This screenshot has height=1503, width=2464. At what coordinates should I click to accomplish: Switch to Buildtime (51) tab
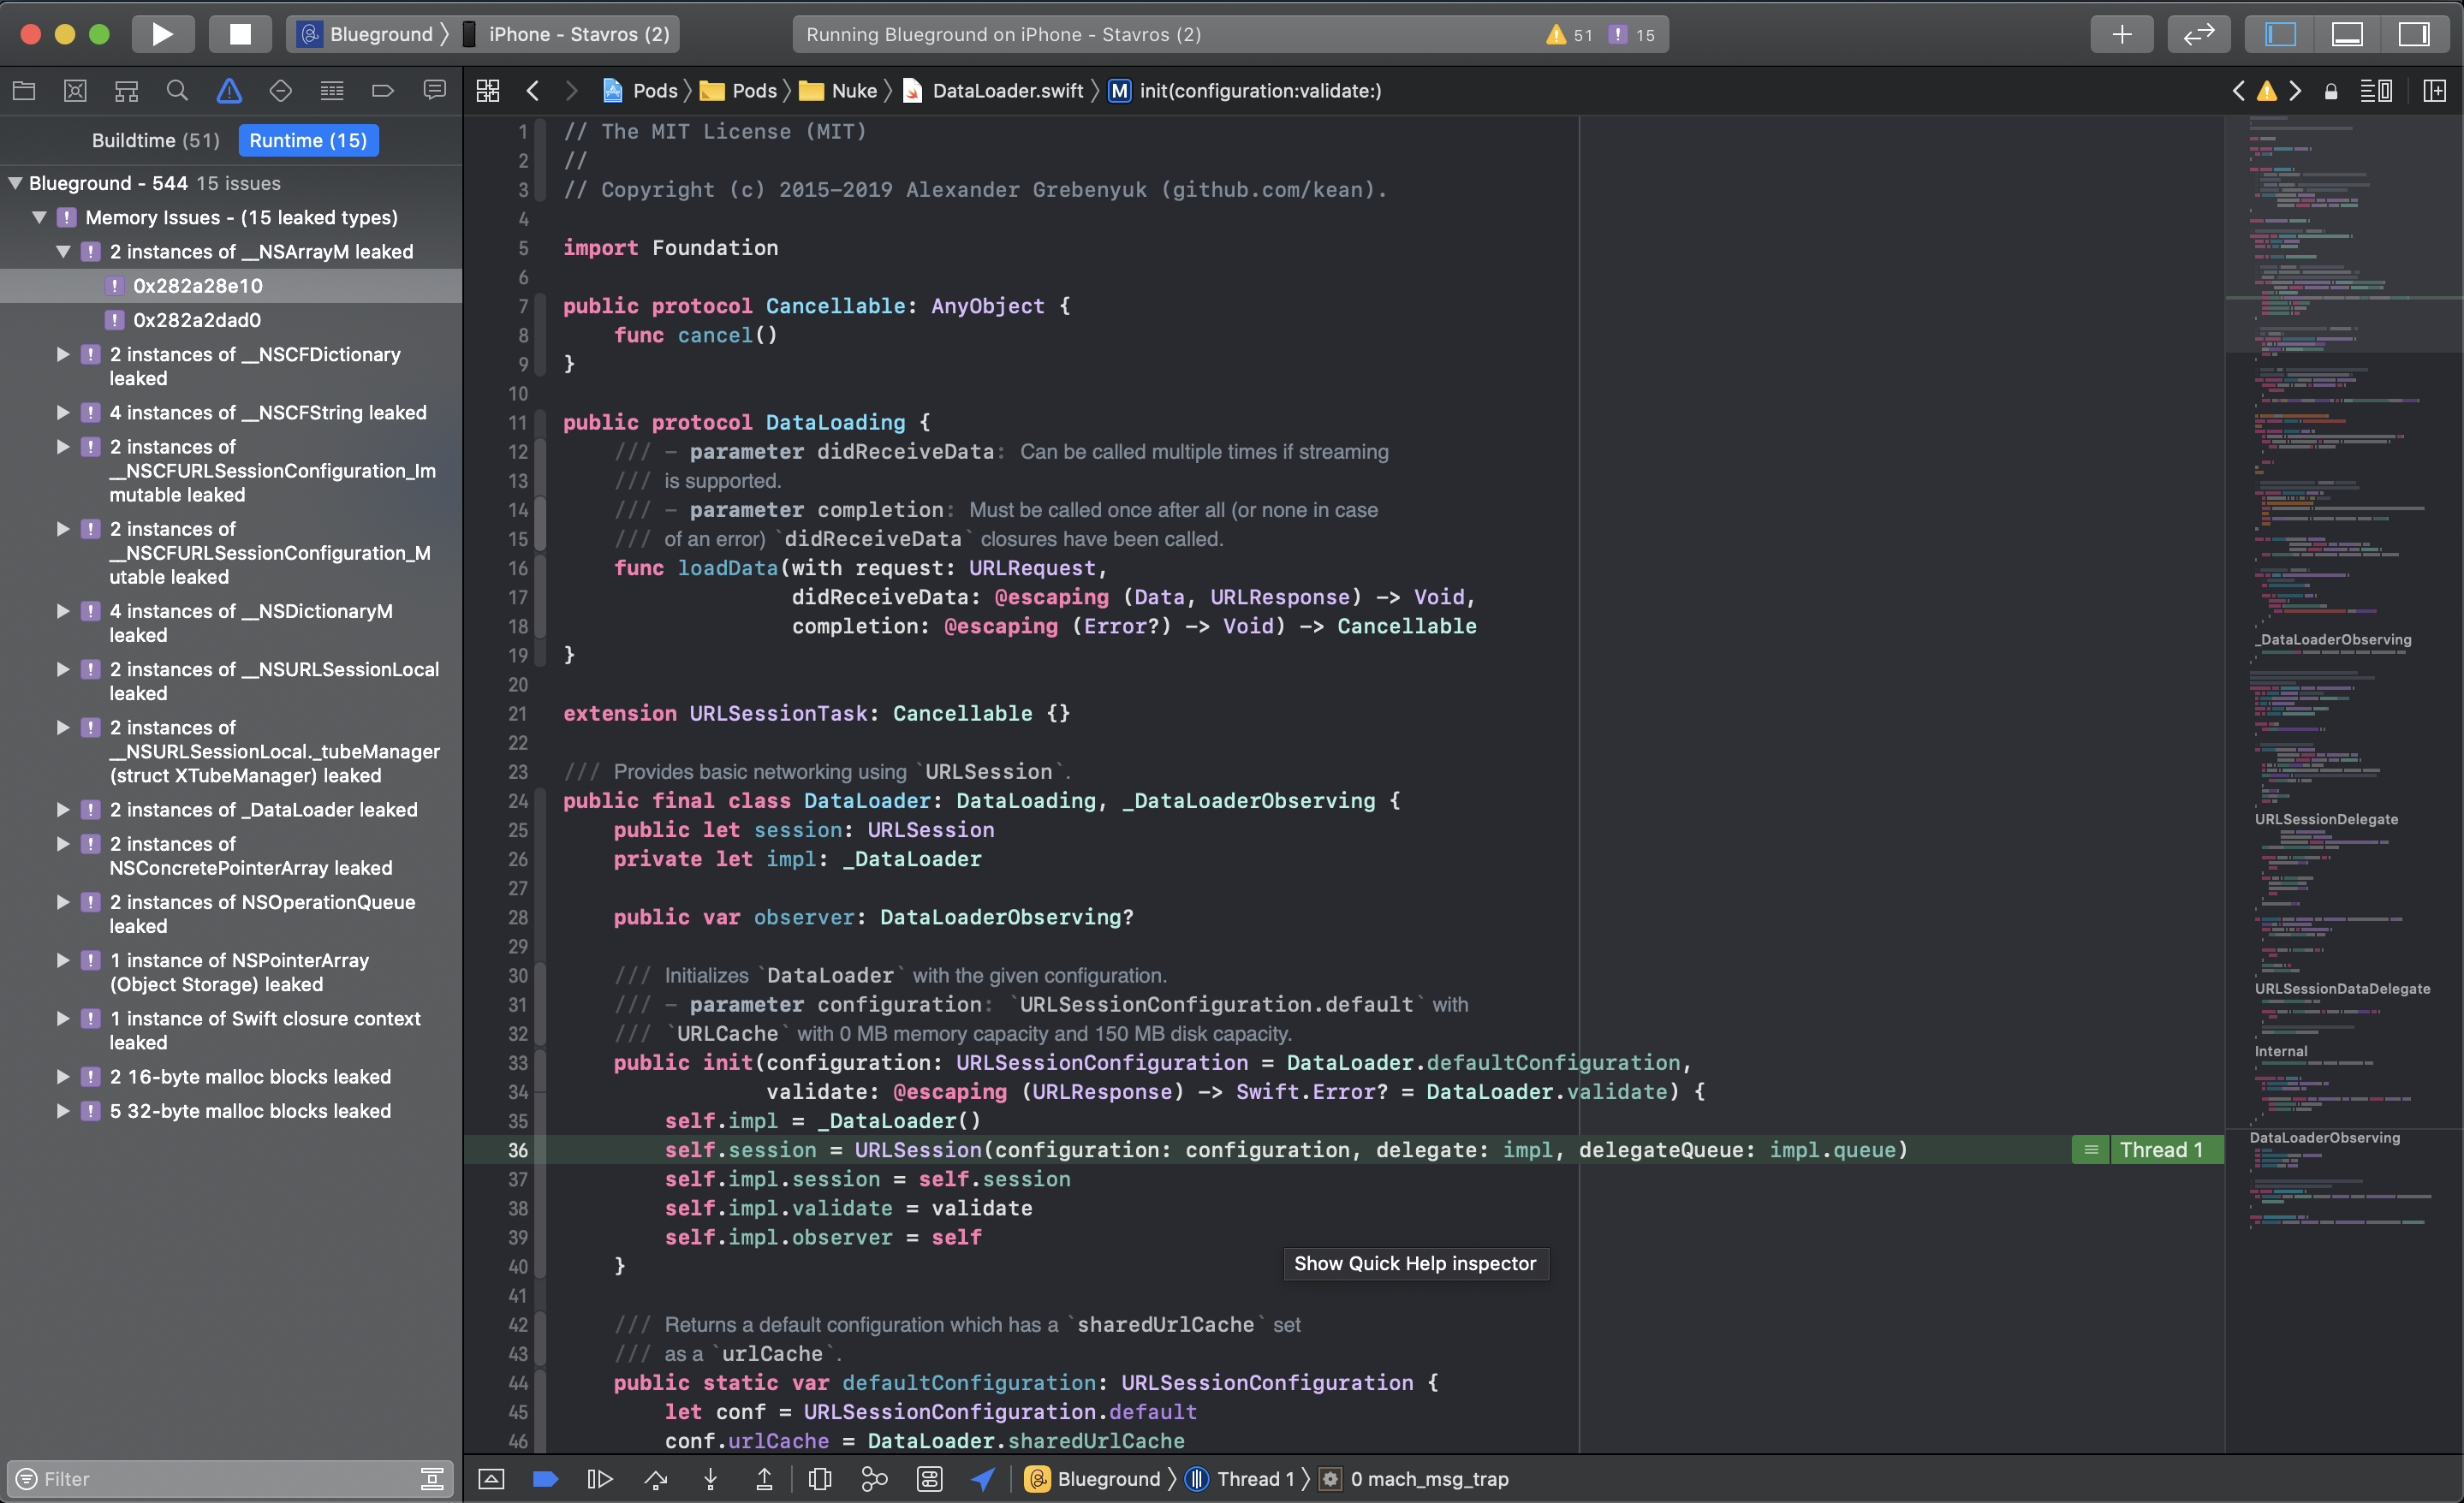click(x=155, y=140)
